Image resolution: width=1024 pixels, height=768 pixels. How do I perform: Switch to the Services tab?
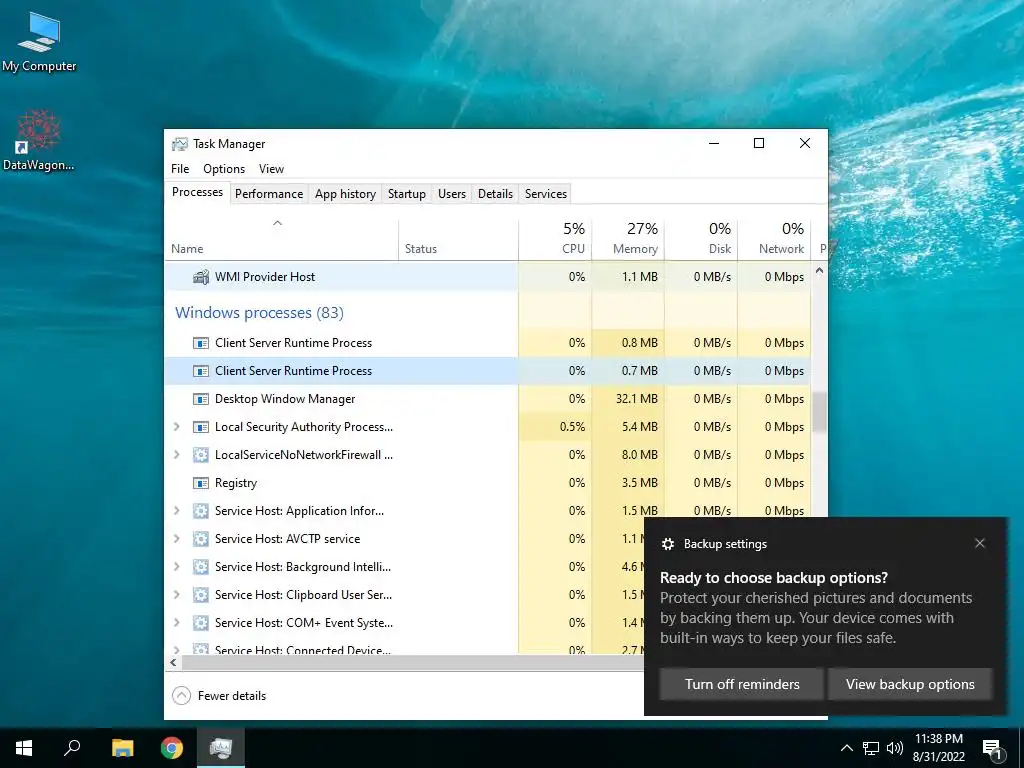point(546,194)
